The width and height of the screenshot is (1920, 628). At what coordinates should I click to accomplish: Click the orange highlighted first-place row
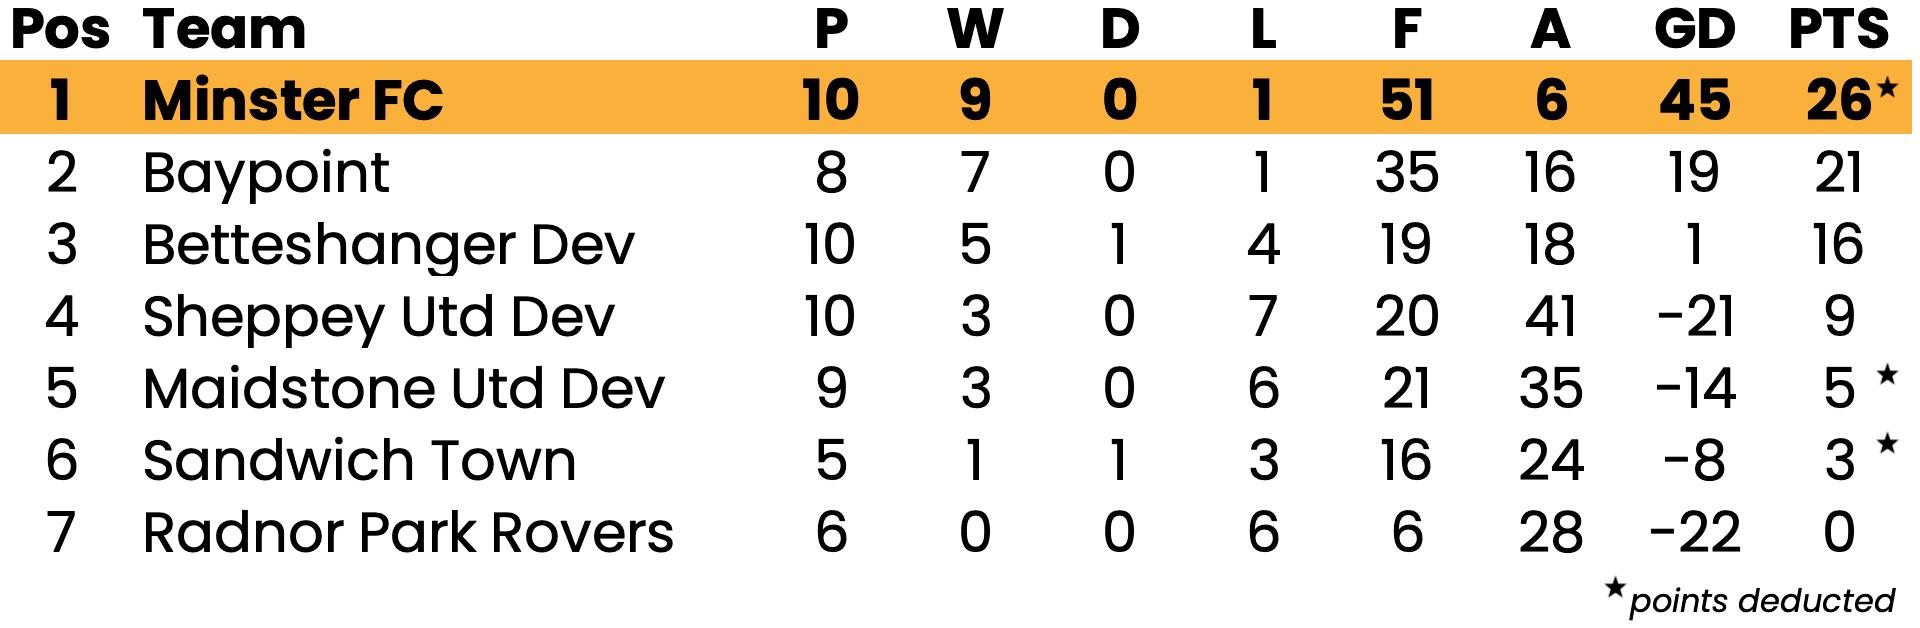[955, 98]
